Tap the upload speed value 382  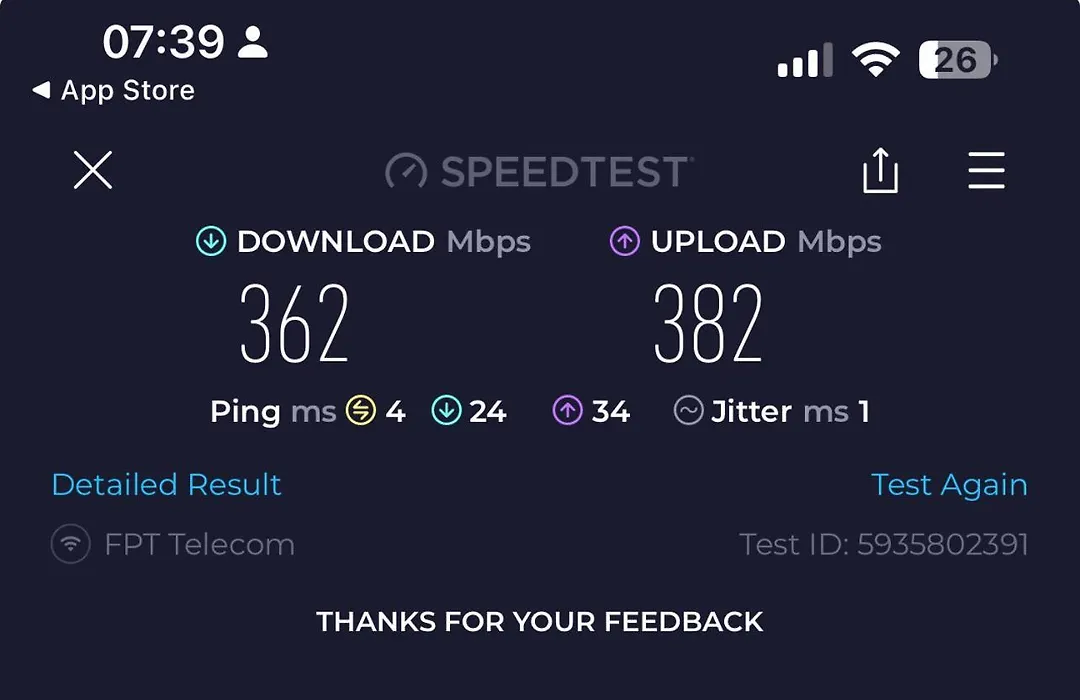click(x=708, y=323)
